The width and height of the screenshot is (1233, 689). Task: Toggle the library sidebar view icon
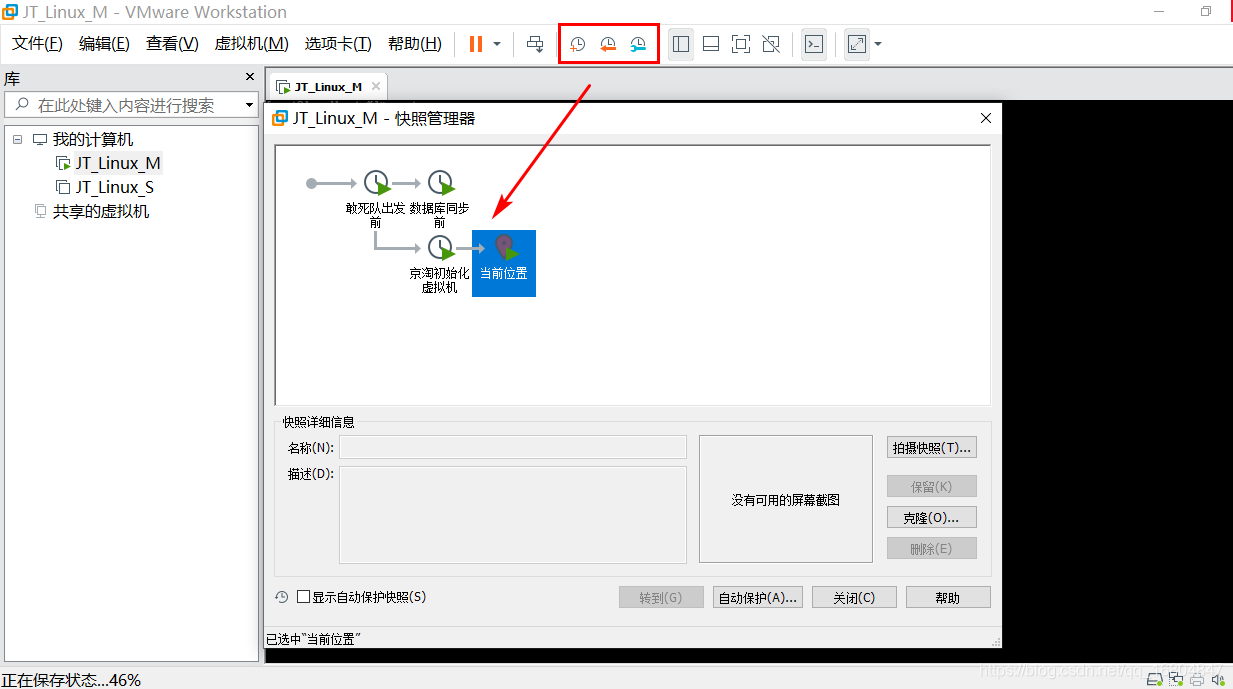point(681,44)
